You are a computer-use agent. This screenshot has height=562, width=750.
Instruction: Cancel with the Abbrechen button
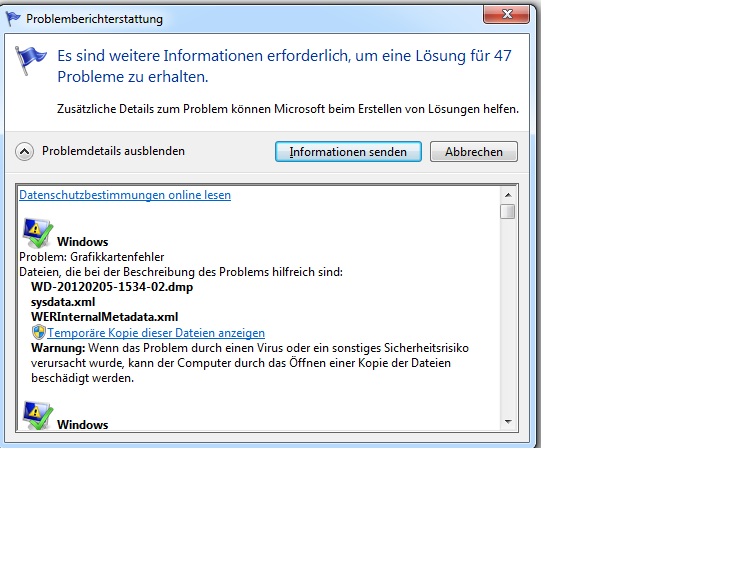point(474,152)
